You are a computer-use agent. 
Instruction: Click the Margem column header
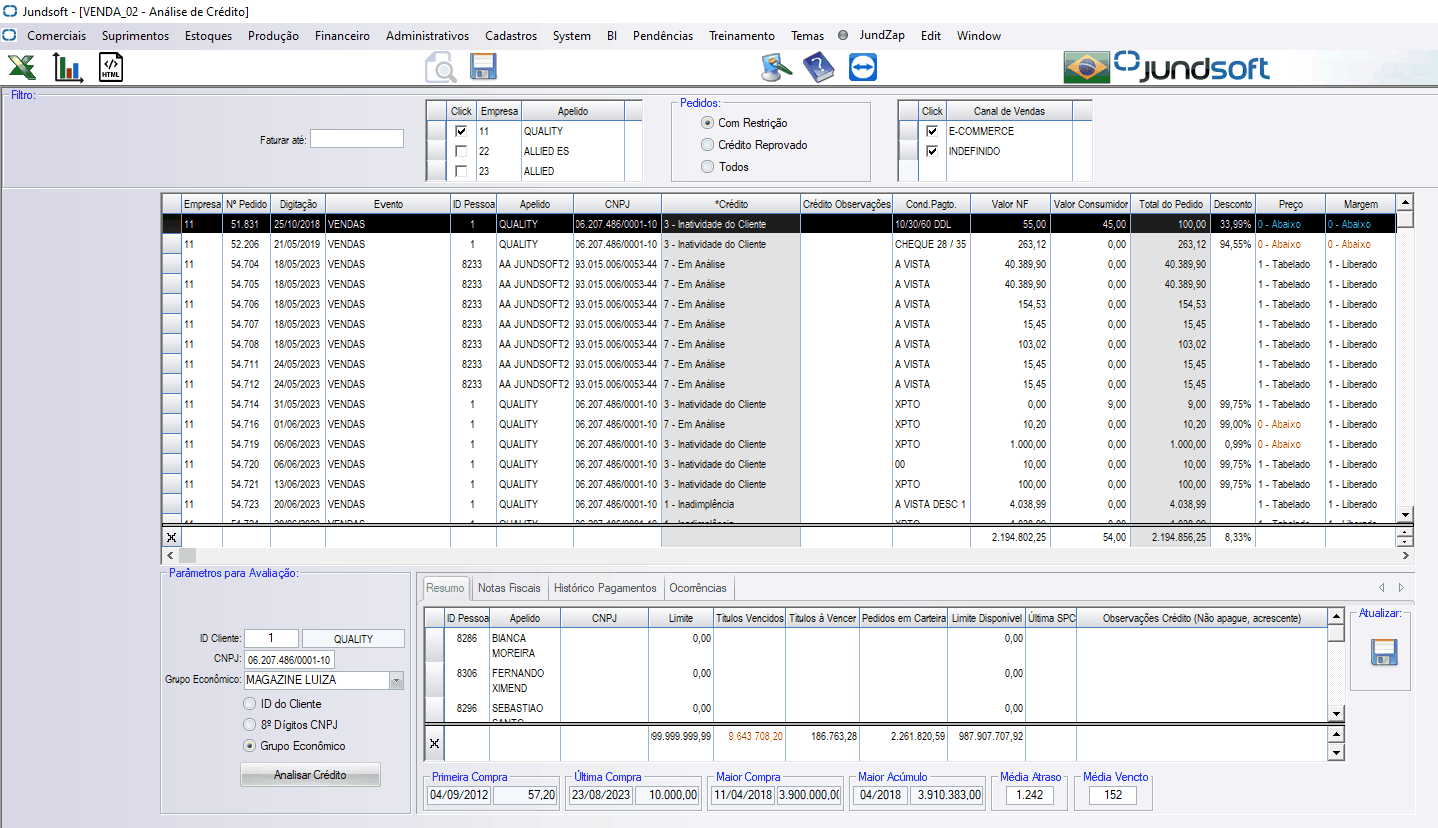(1360, 204)
